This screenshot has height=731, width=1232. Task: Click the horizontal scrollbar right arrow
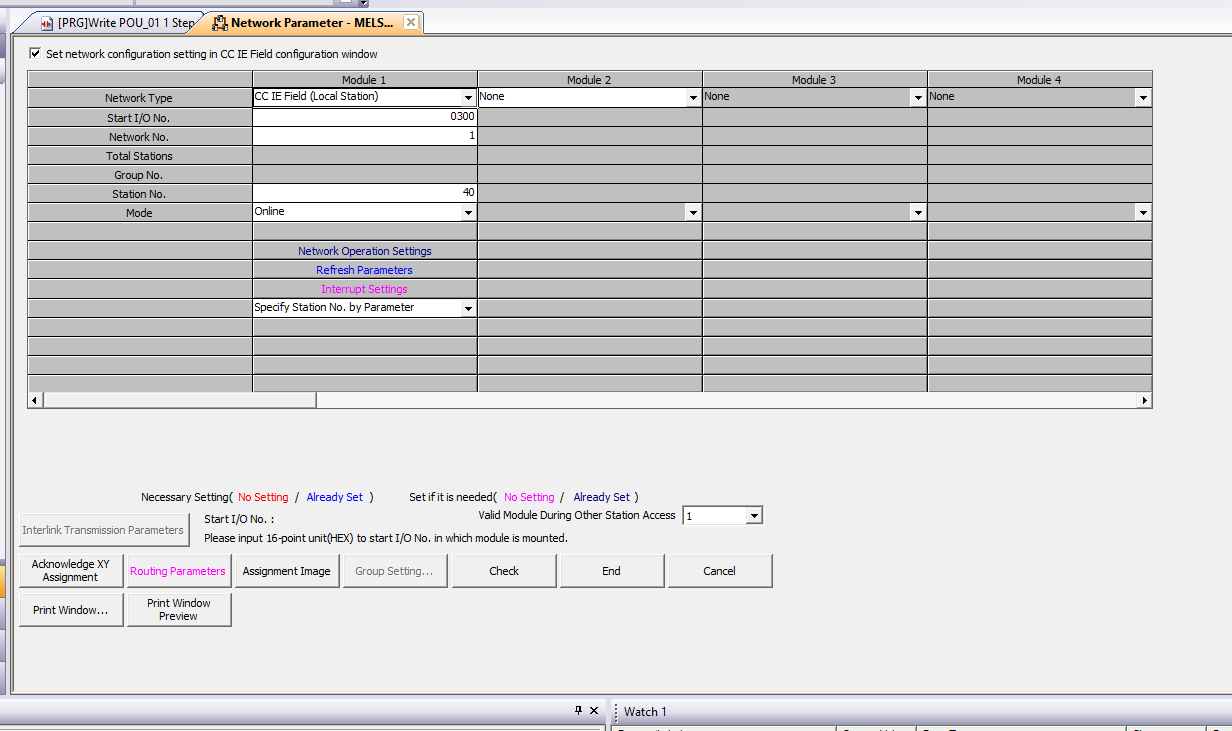tap(1144, 400)
